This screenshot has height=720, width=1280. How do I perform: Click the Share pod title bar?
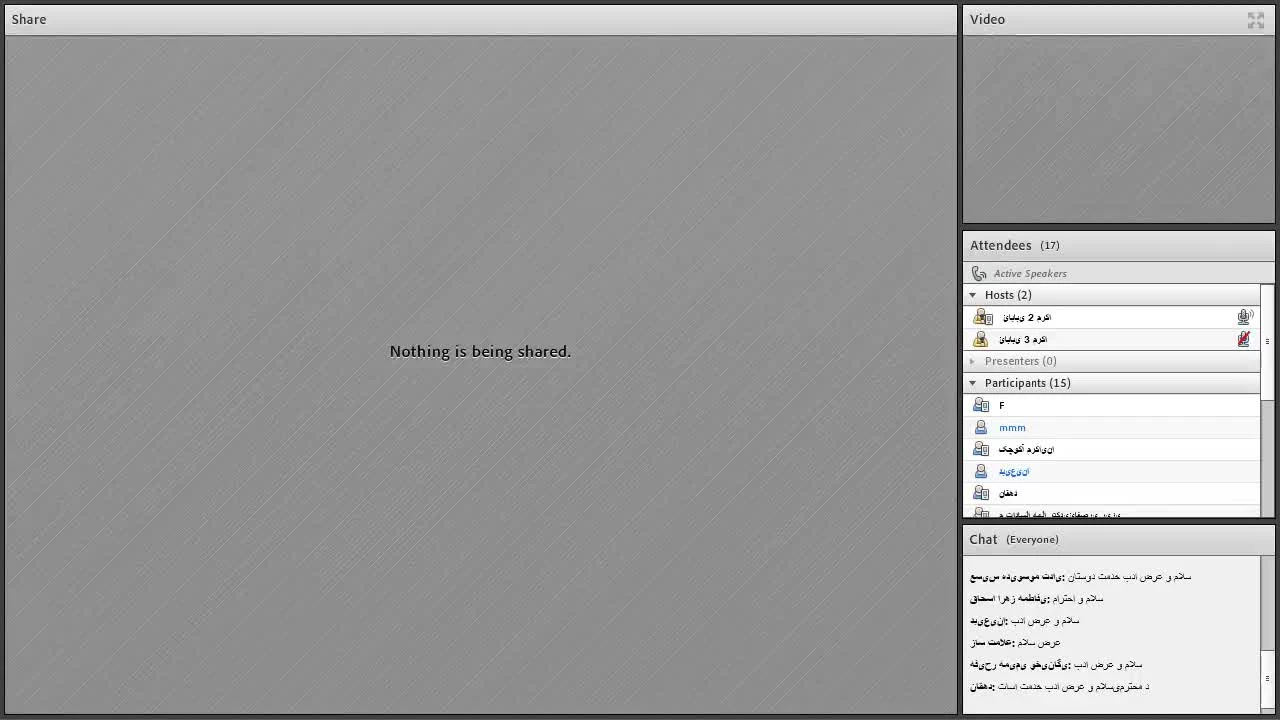click(x=480, y=19)
